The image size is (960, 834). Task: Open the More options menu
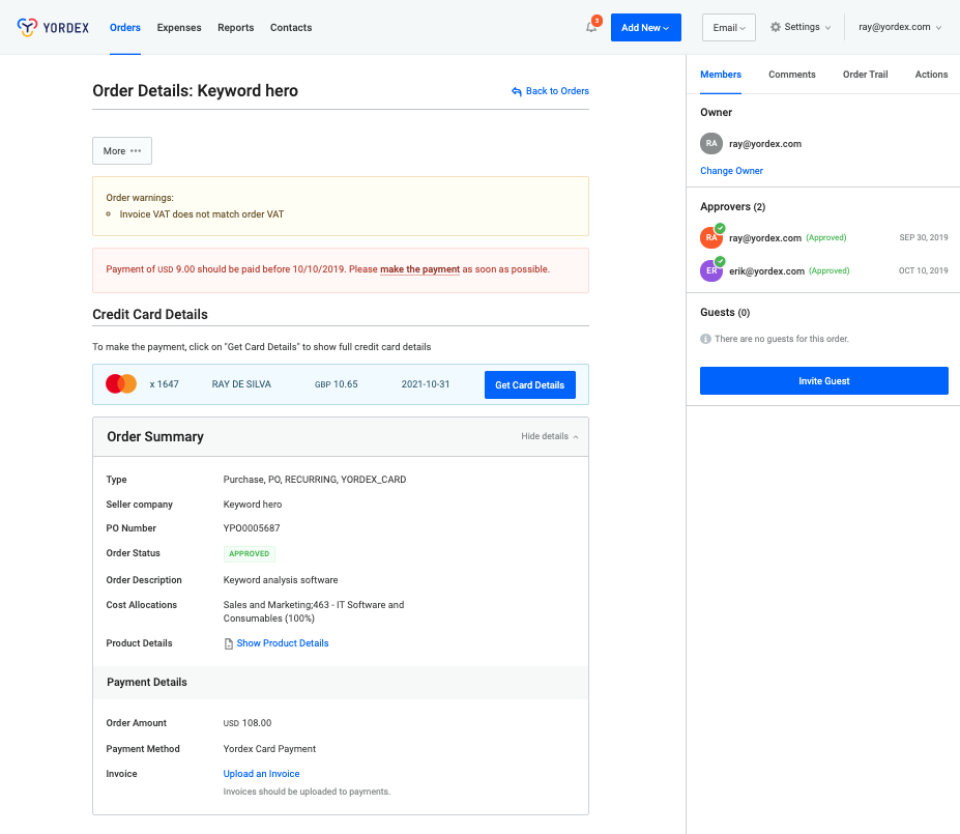click(122, 151)
